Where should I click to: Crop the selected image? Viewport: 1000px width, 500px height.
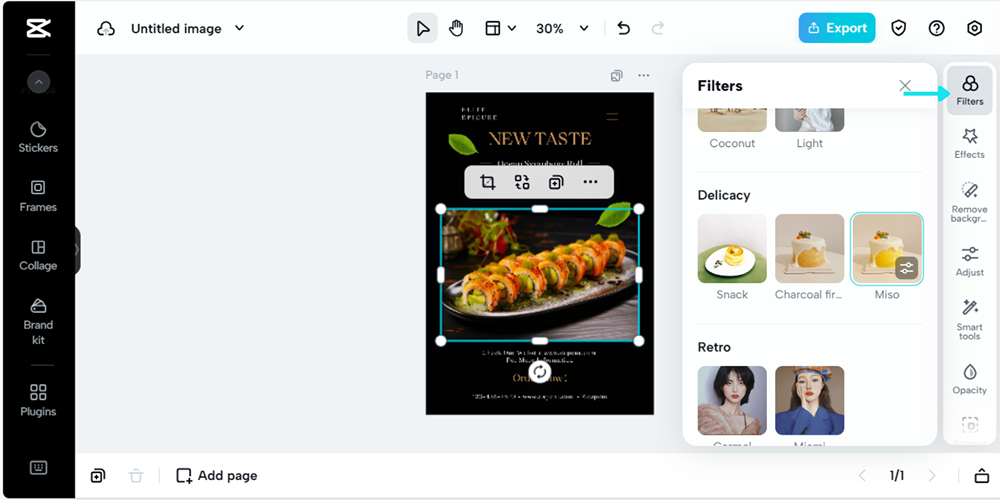[488, 182]
